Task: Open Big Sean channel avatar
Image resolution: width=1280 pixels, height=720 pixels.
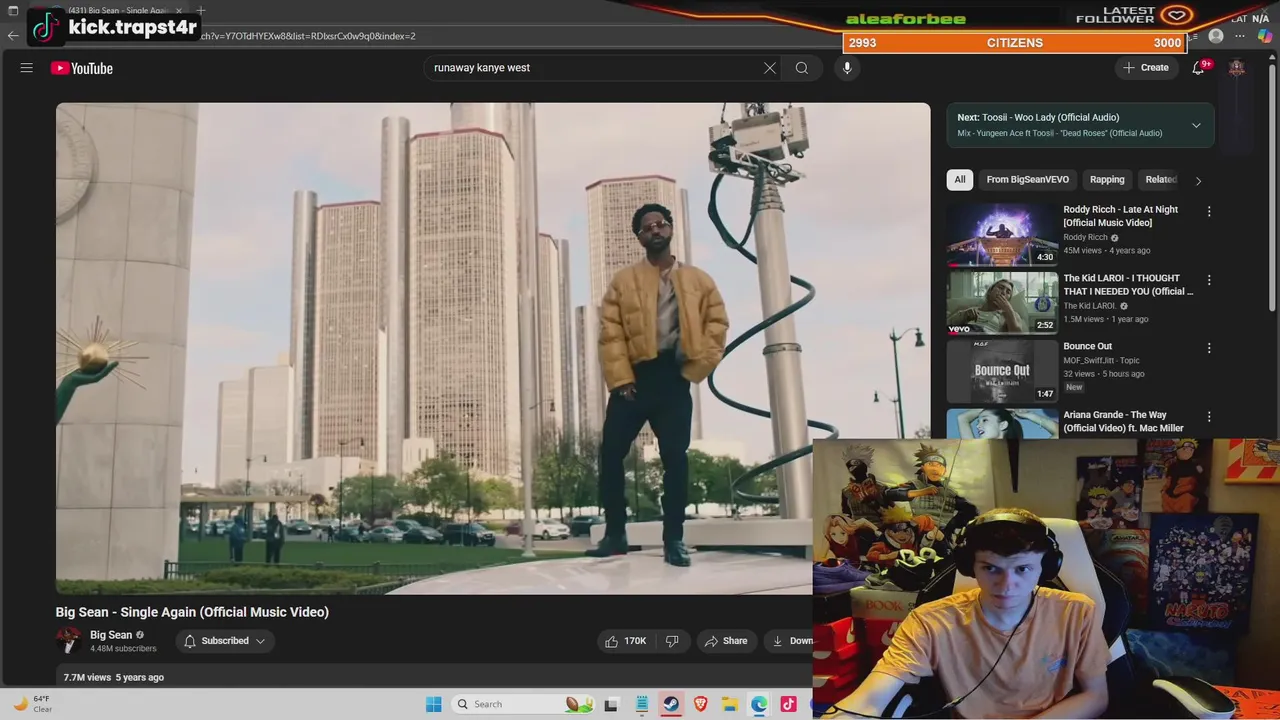Action: click(69, 640)
